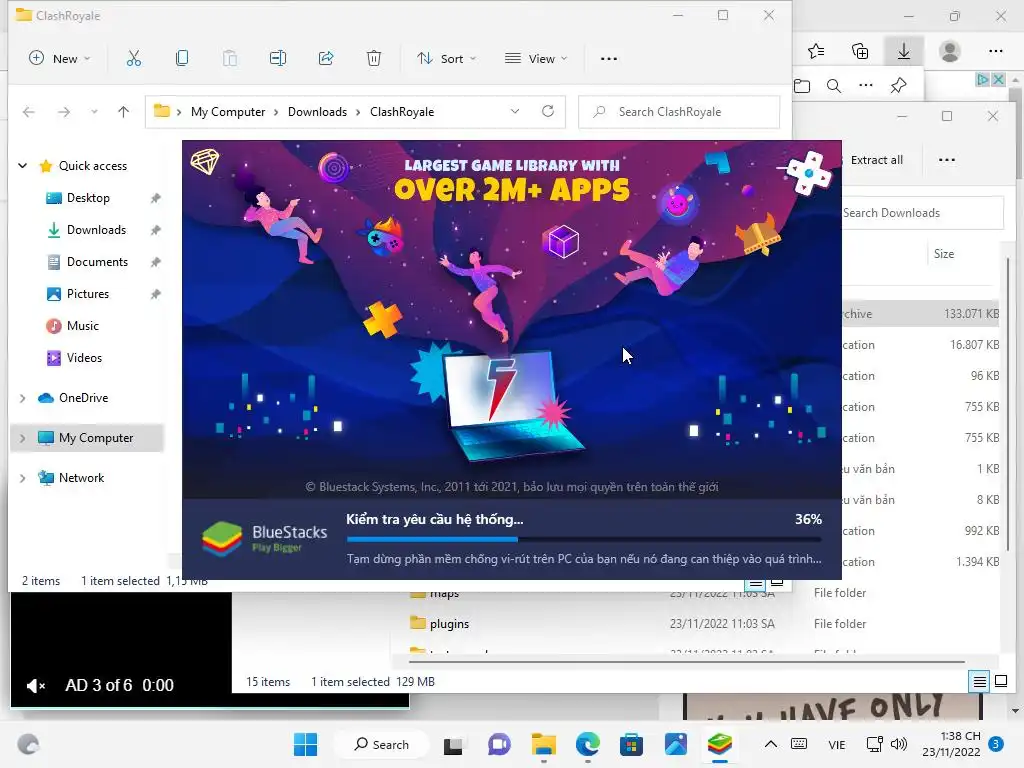Click the BlueStacks installer progress bar
This screenshot has height=768, width=1024.
point(584,539)
